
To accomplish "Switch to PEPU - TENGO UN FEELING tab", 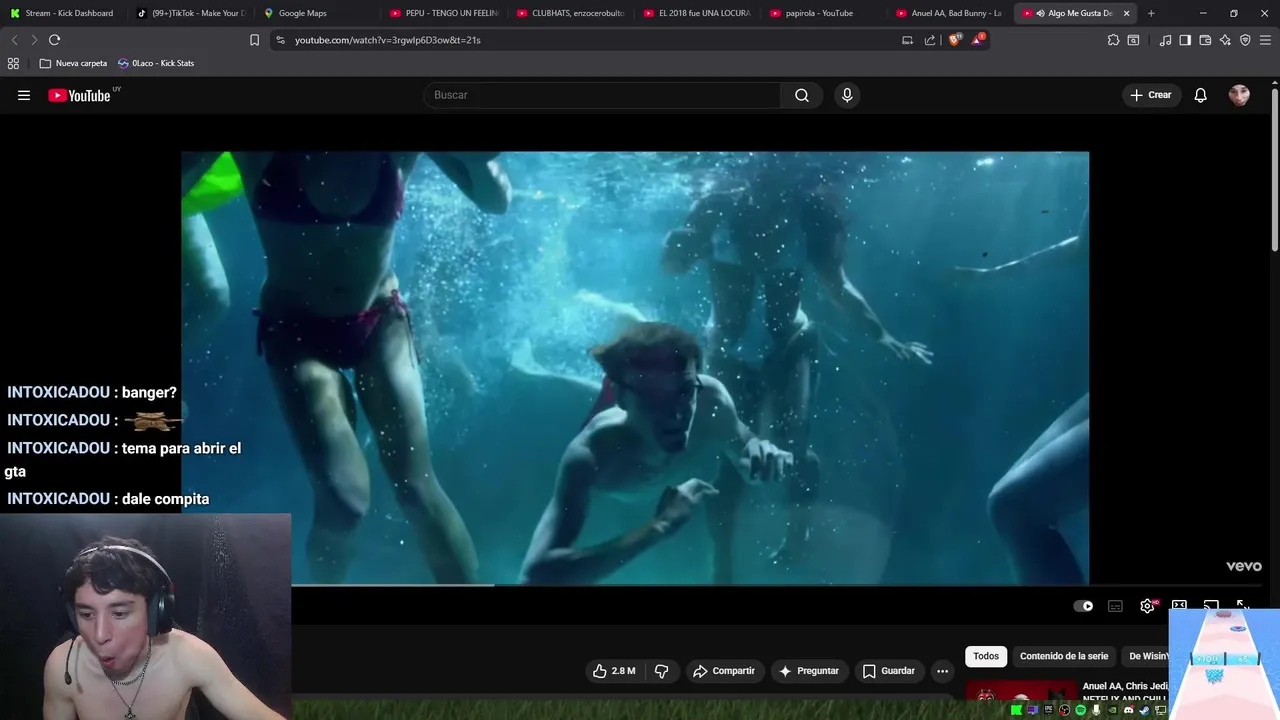I will click(443, 13).
